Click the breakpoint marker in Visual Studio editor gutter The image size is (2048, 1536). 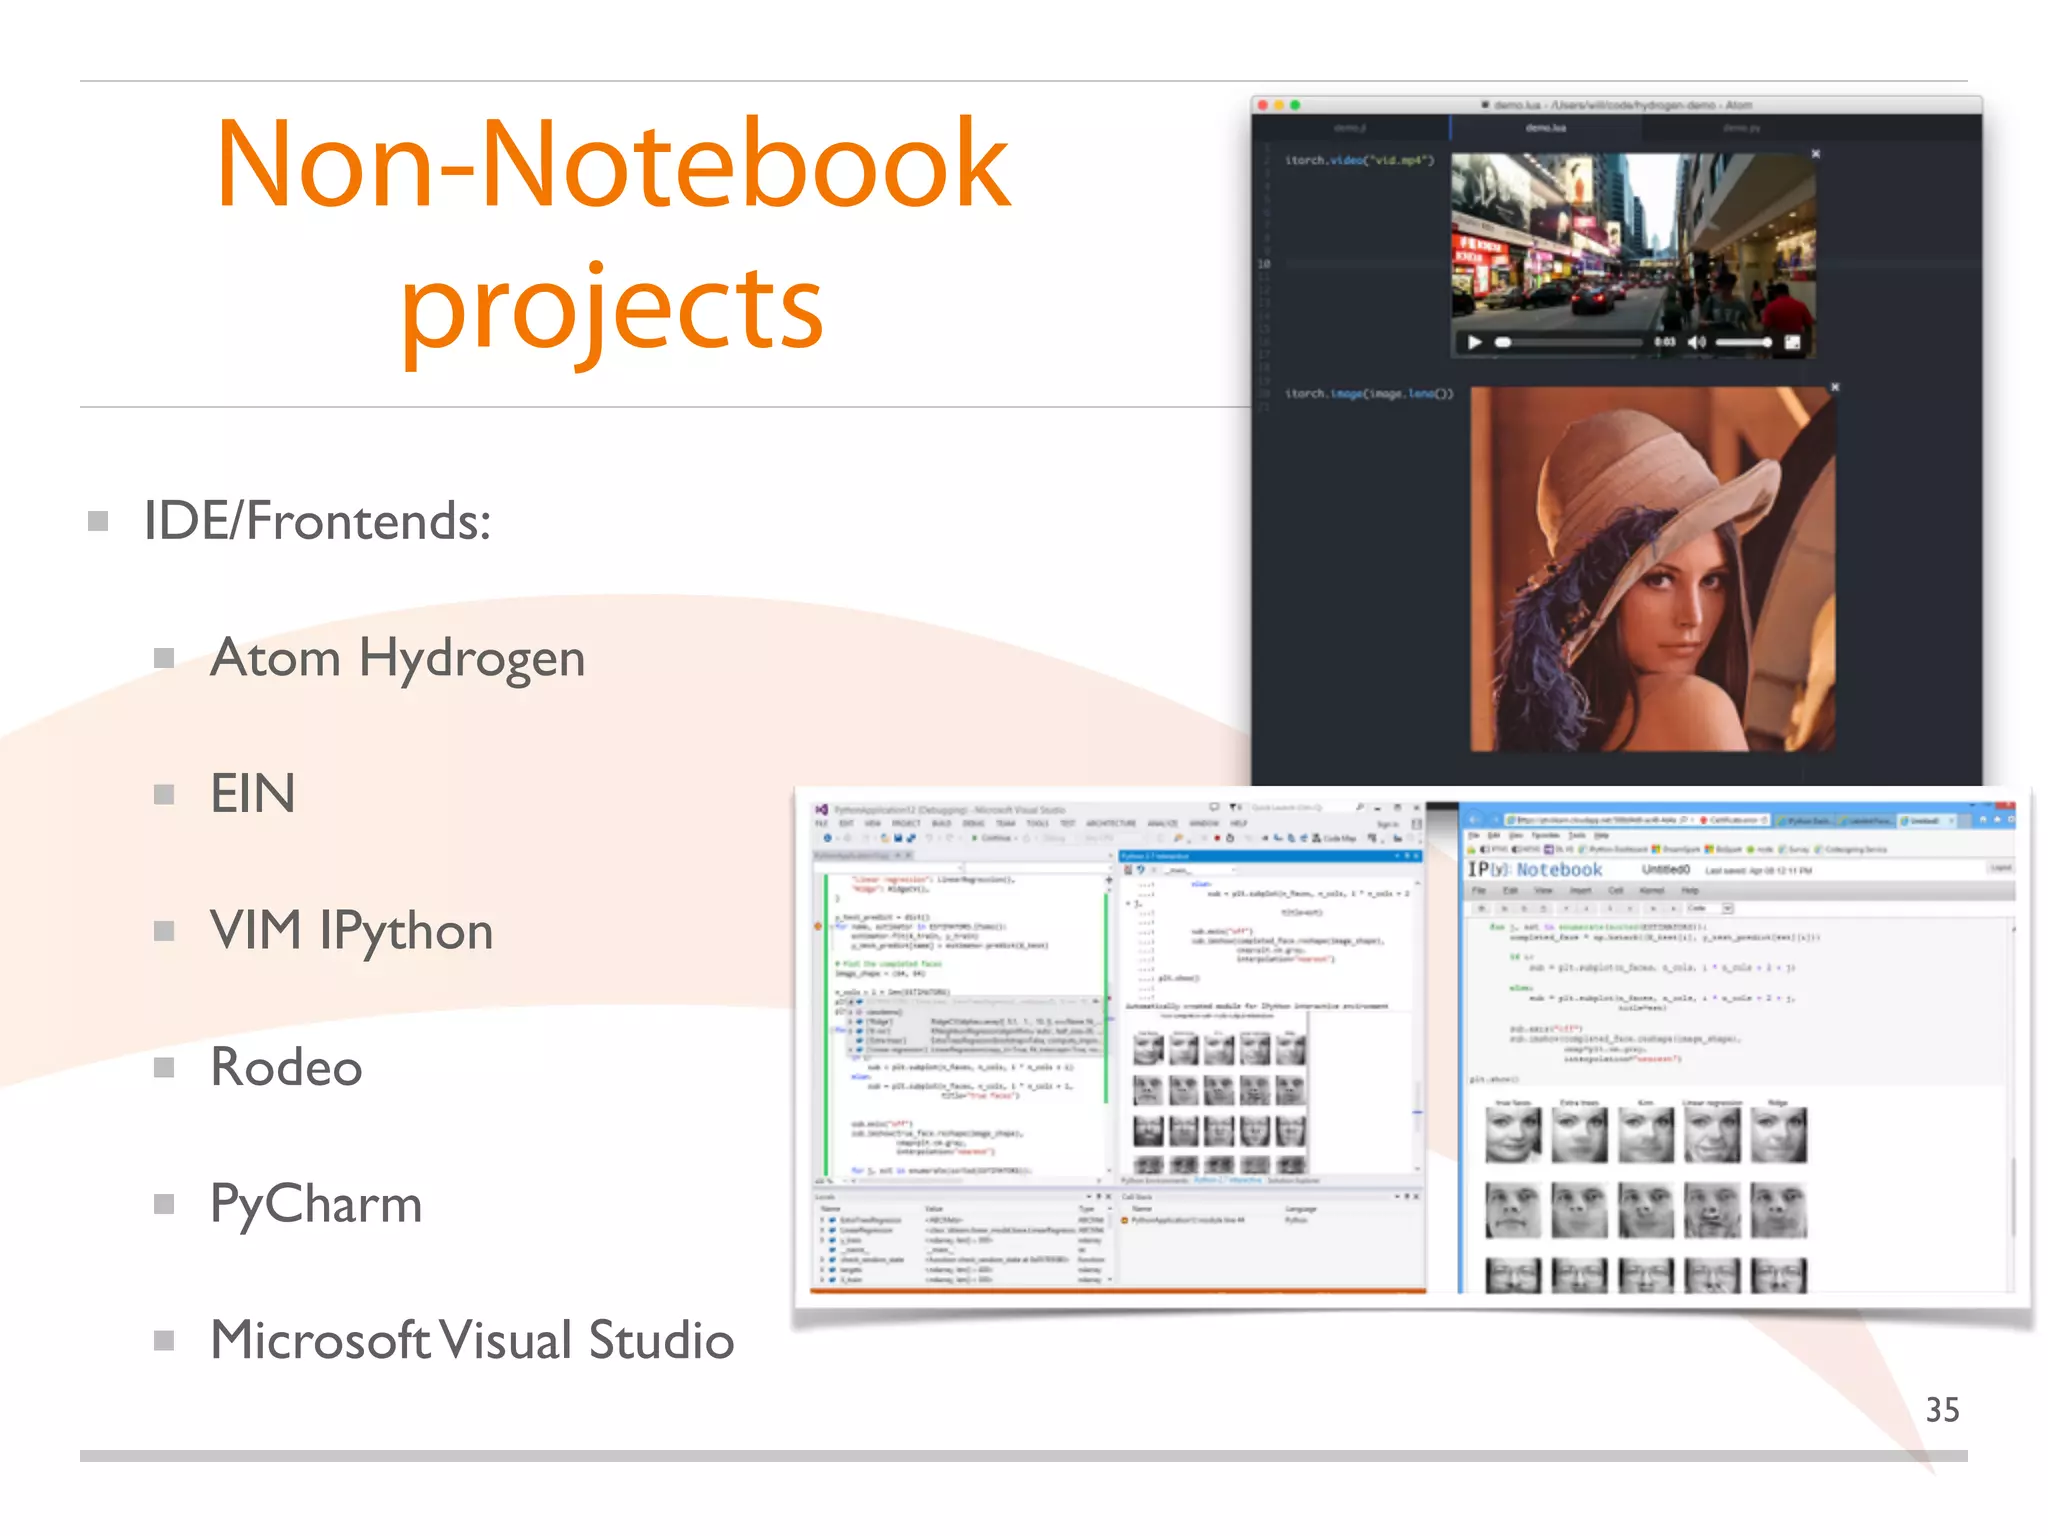(818, 926)
